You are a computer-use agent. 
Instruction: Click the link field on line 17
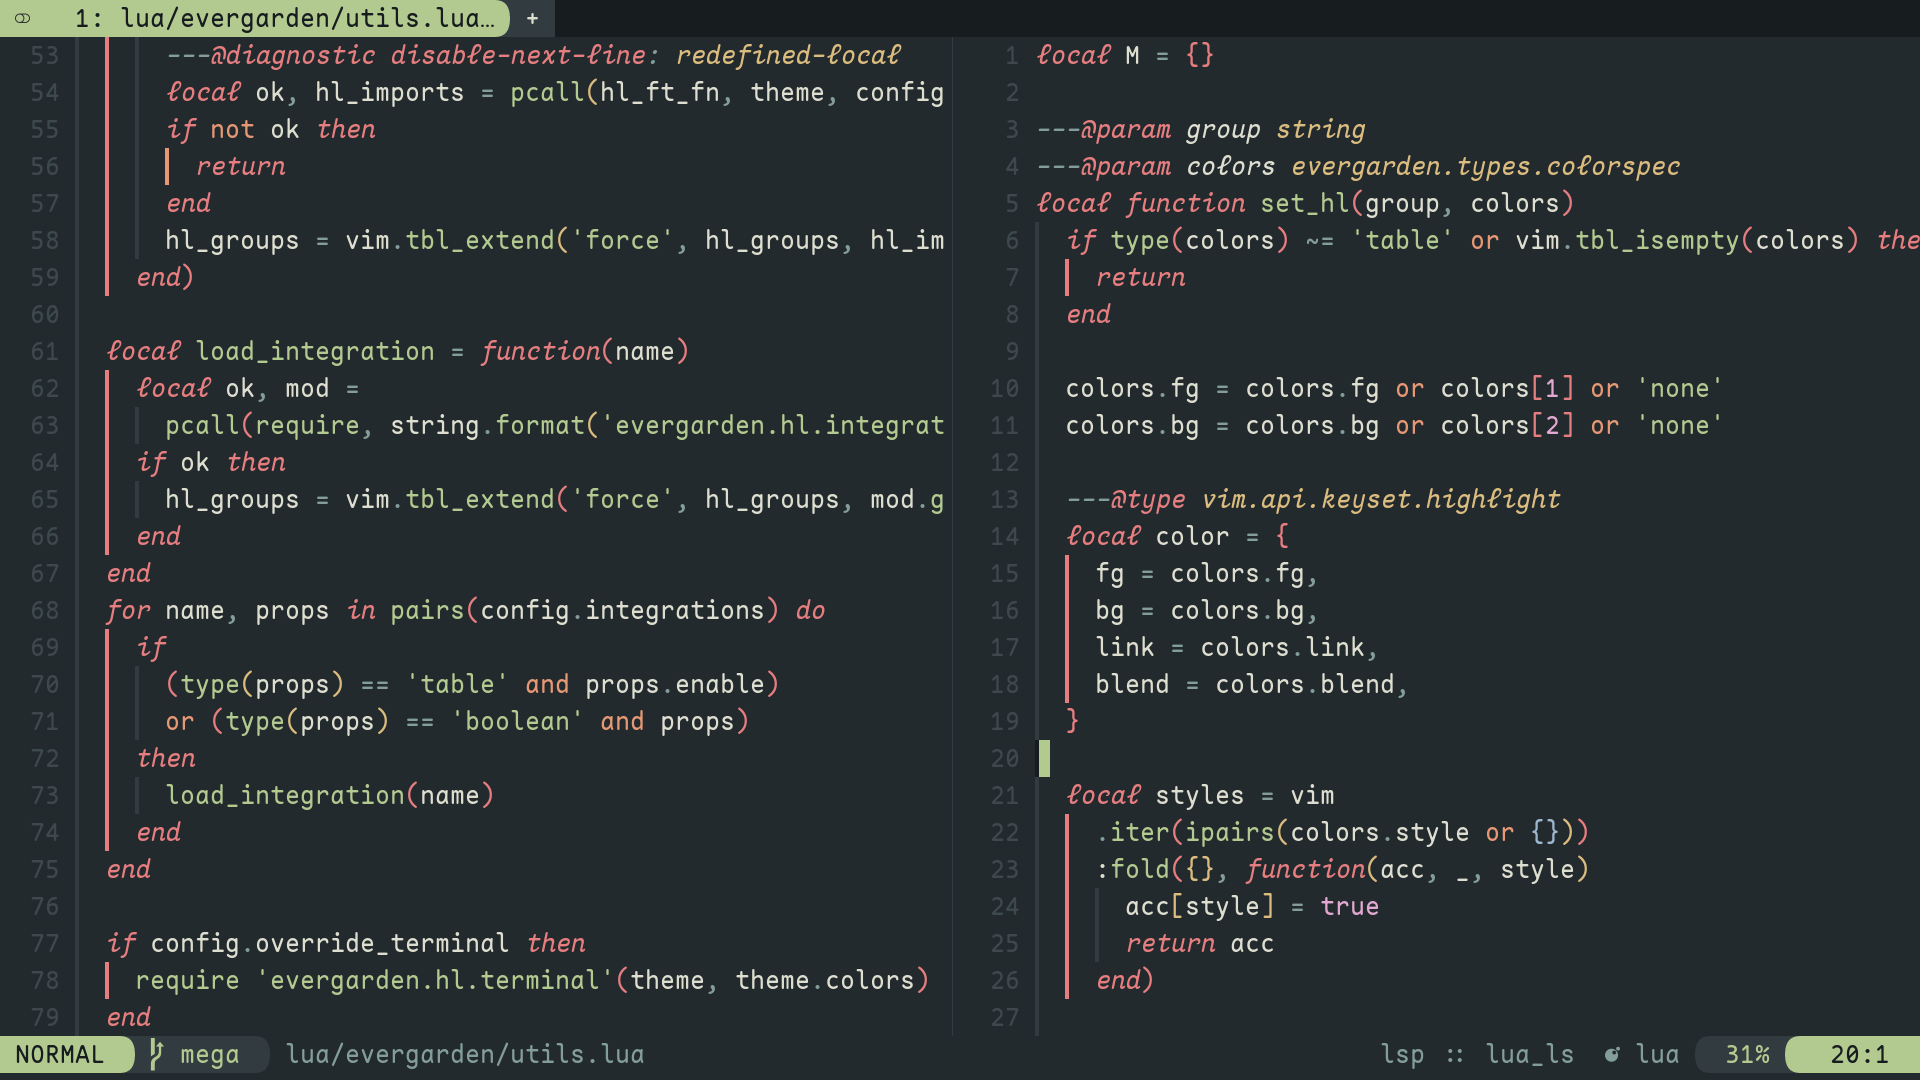(1125, 648)
